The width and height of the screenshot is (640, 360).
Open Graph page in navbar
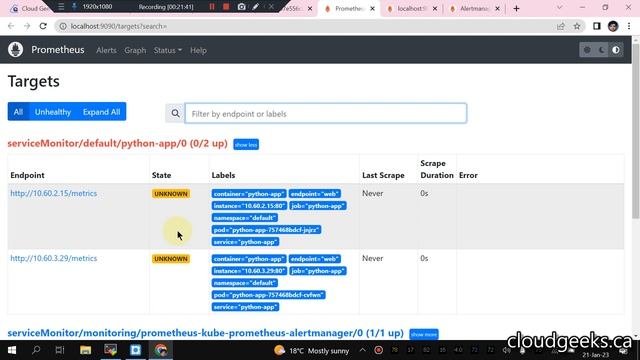coord(135,50)
